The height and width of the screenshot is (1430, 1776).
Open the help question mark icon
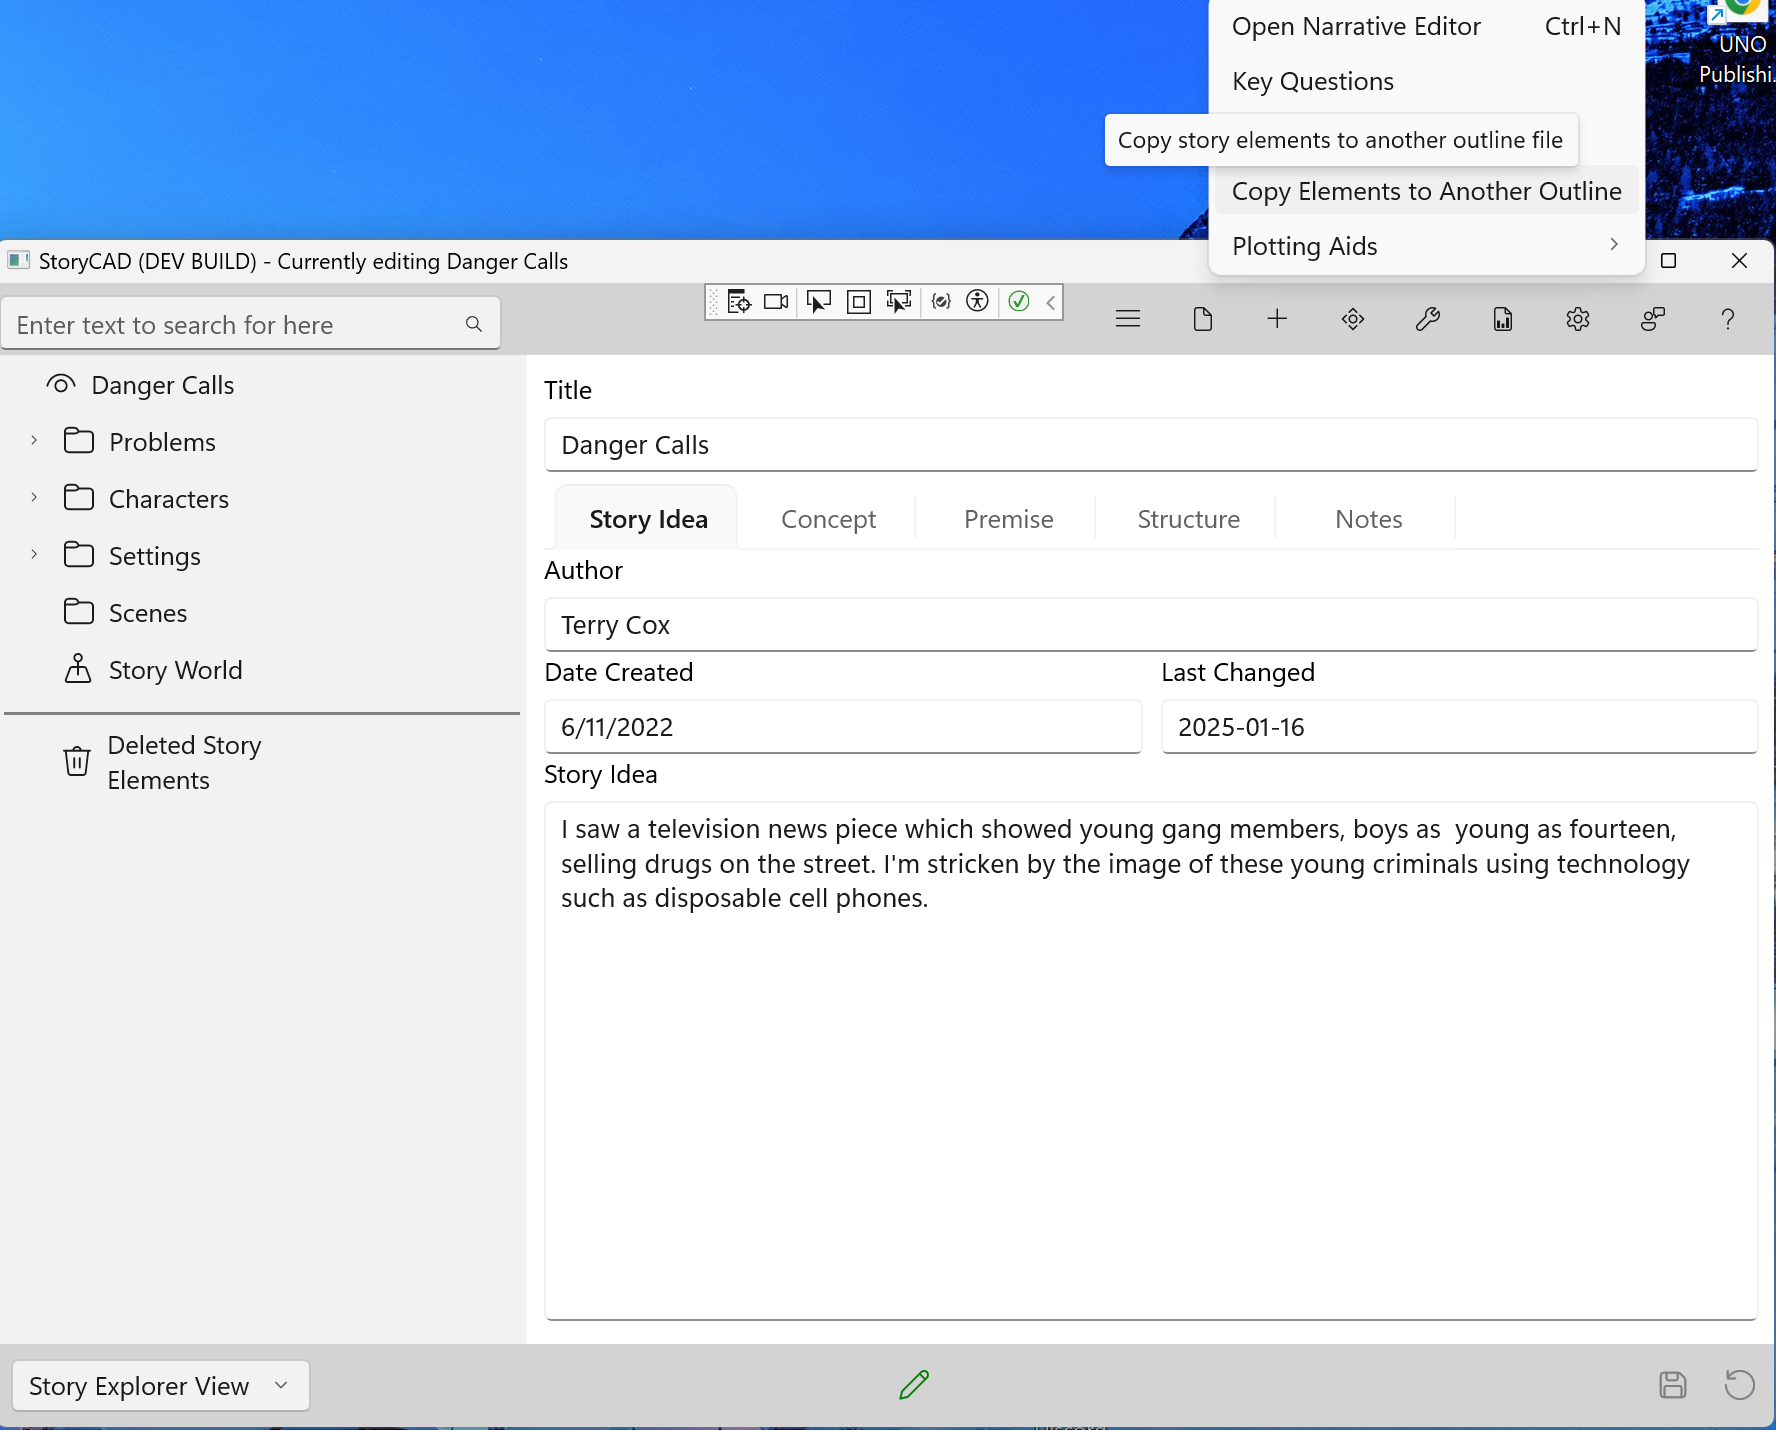(x=1727, y=318)
